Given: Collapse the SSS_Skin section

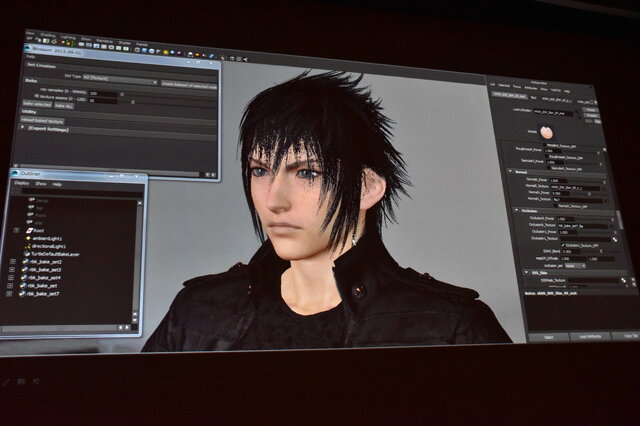Looking at the screenshot, I should point(526,272).
